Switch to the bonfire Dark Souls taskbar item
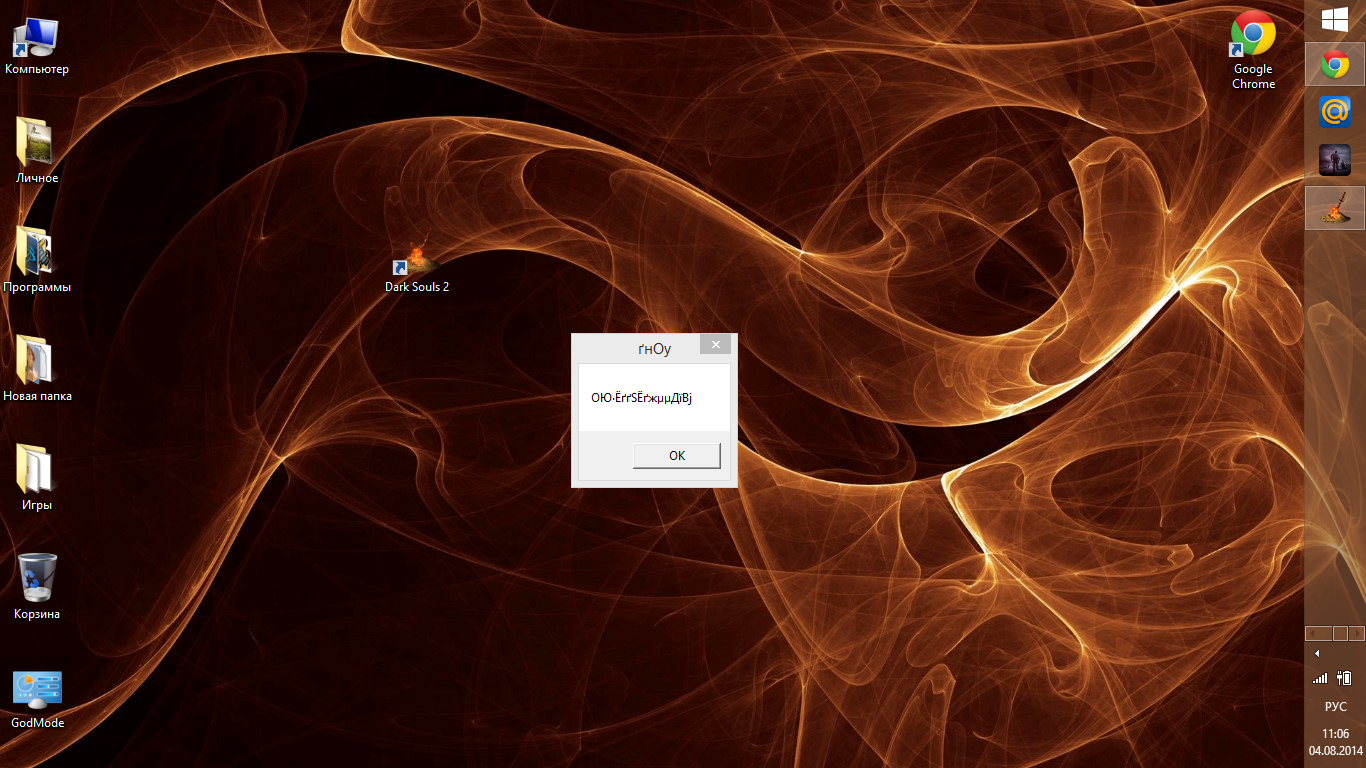 pos(1335,208)
